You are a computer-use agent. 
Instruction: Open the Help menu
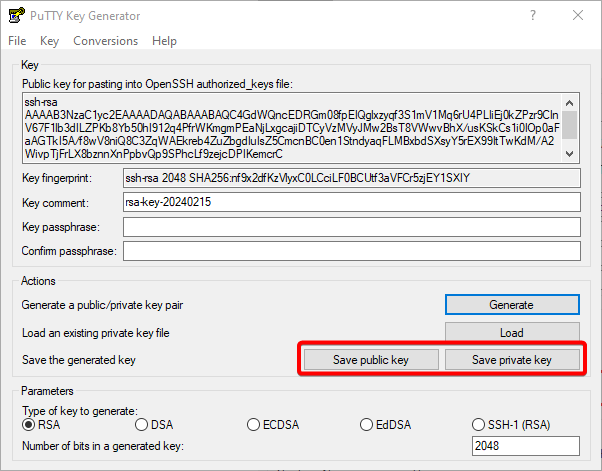[x=164, y=41]
